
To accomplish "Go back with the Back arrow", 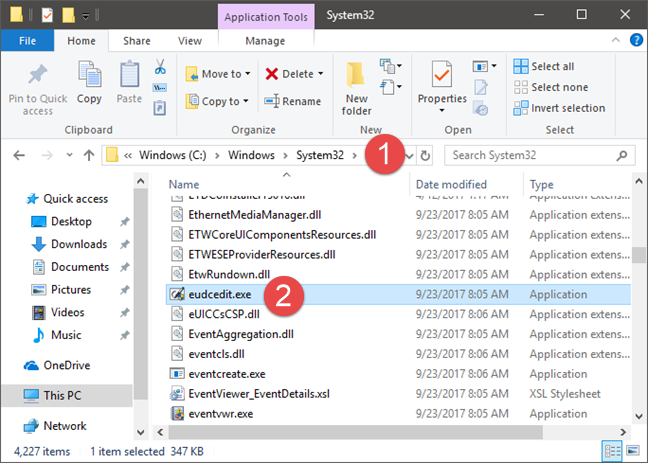I will tap(19, 155).
